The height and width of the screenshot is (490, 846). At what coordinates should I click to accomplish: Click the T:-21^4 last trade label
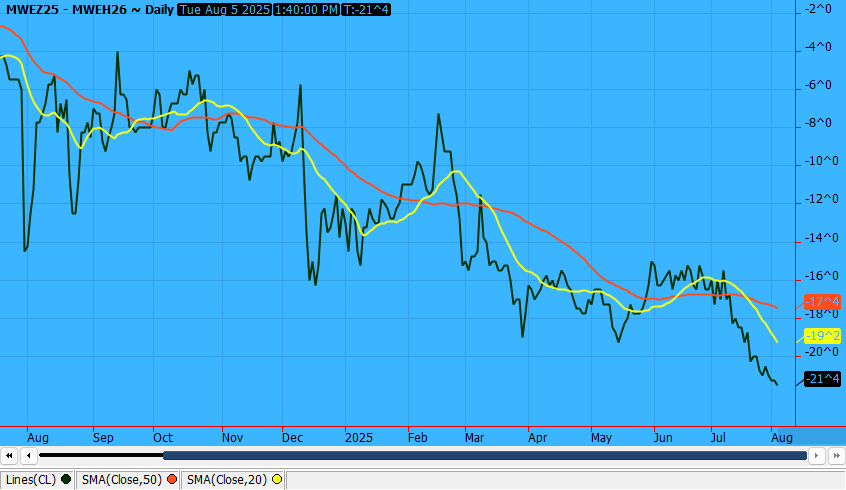point(366,9)
